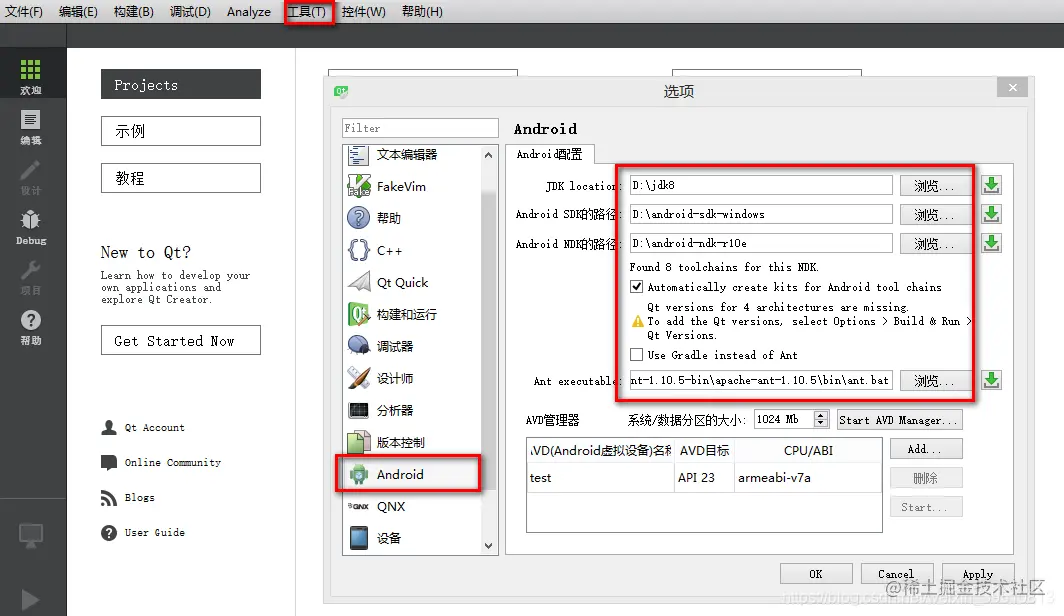Open the Analyze menu
The image size is (1064, 616).
(x=248, y=12)
